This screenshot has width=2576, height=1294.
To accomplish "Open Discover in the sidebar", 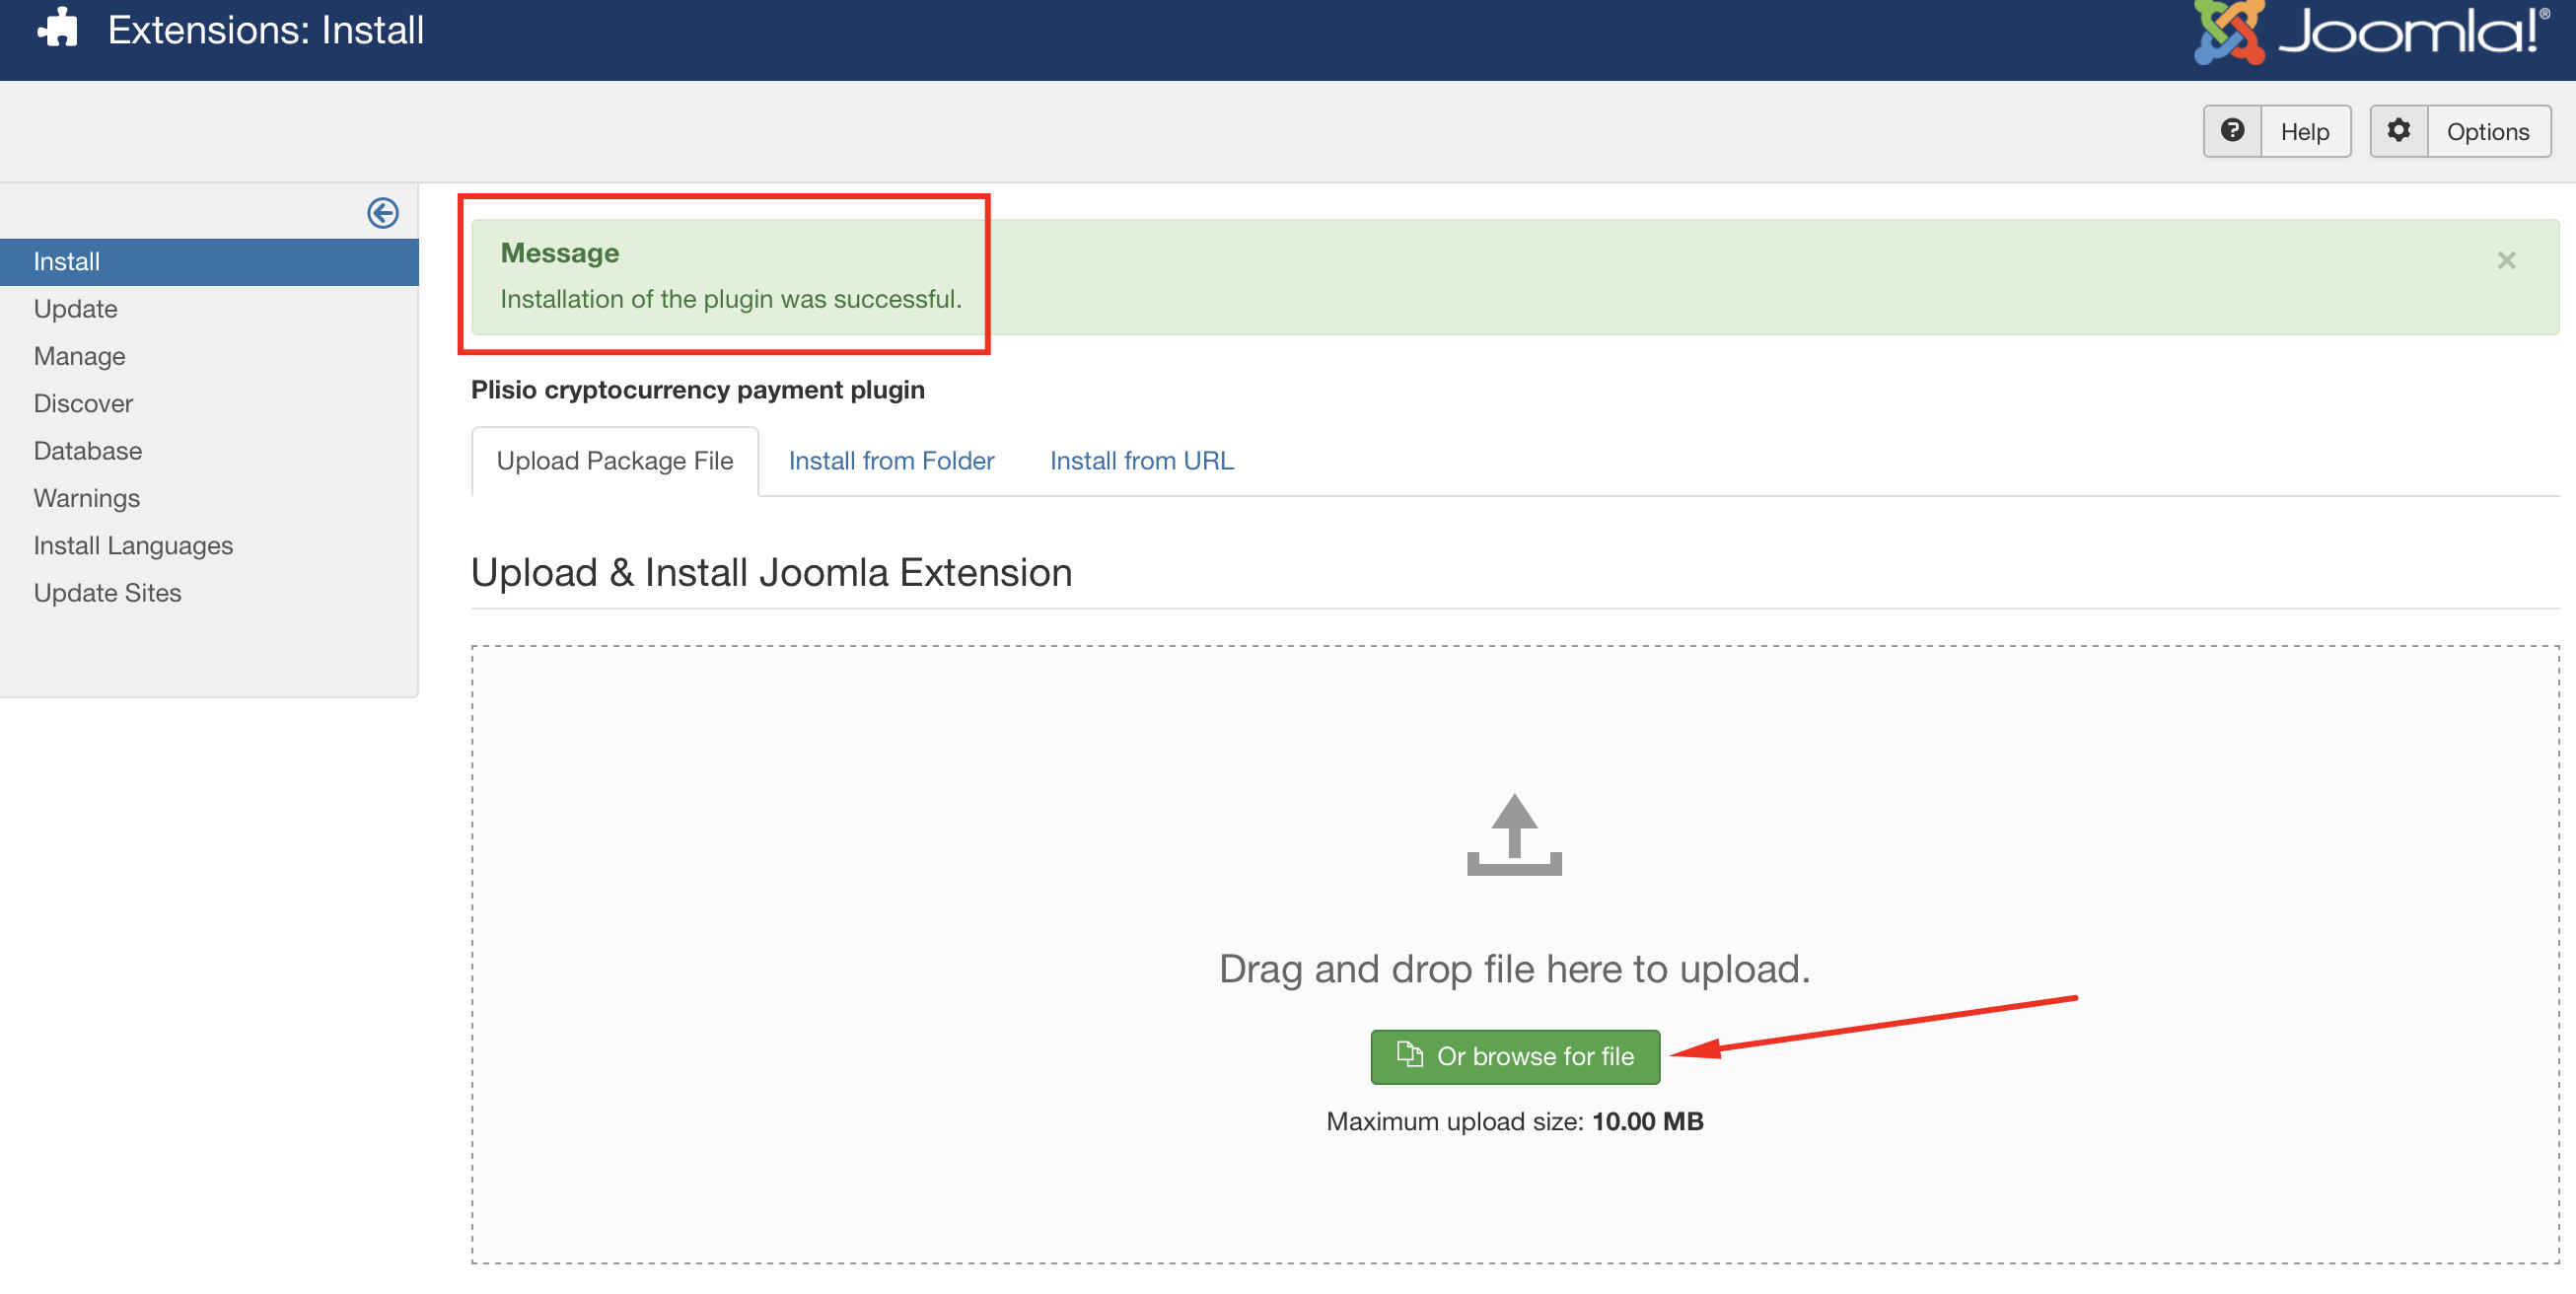I will click(209, 404).
